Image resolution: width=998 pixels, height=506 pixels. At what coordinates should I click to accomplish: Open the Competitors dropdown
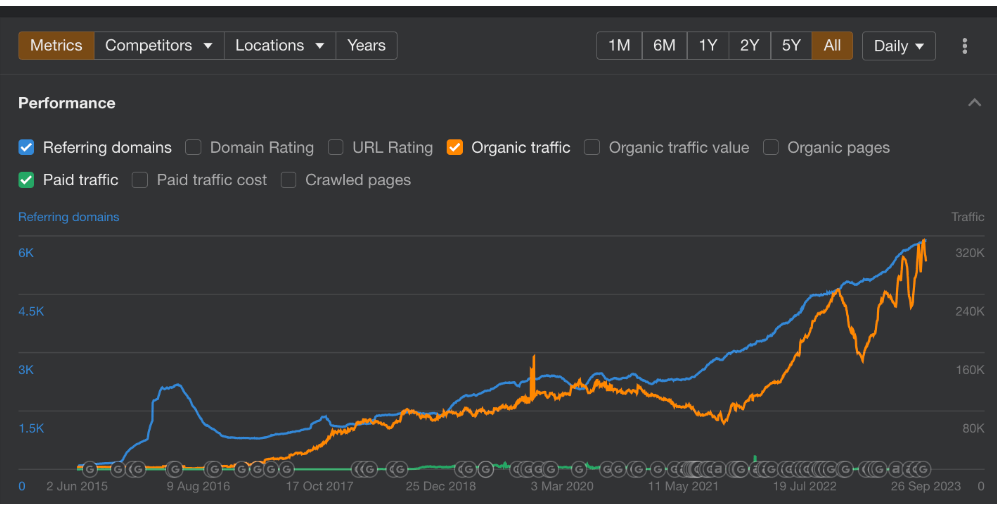pos(159,46)
